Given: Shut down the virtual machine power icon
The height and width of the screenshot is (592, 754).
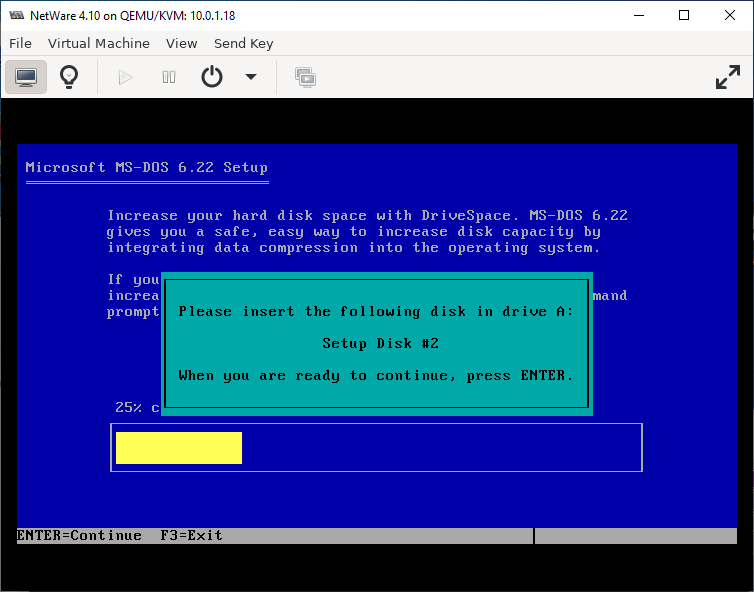Looking at the screenshot, I should 212,77.
